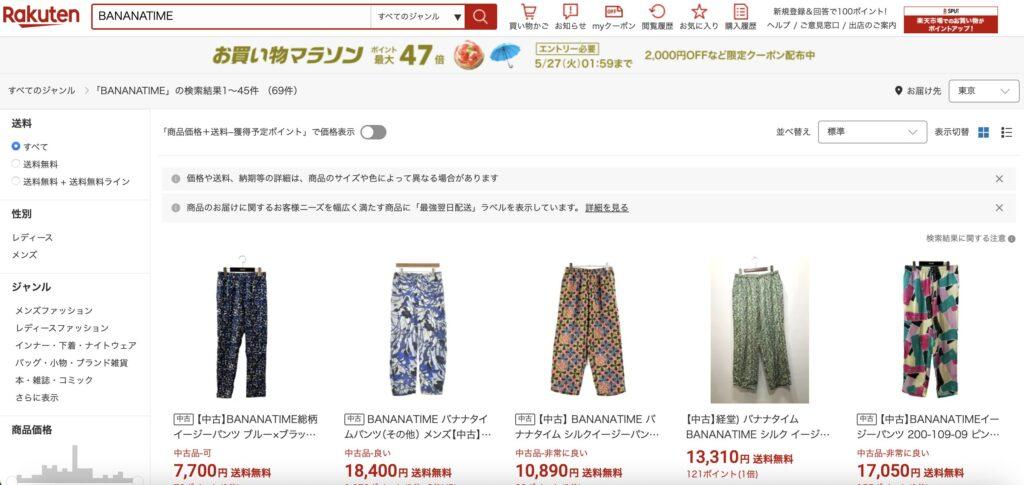The height and width of the screenshot is (485, 1024).
Task: Open the お知らせ notifications icon
Action: pyautogui.click(x=571, y=17)
